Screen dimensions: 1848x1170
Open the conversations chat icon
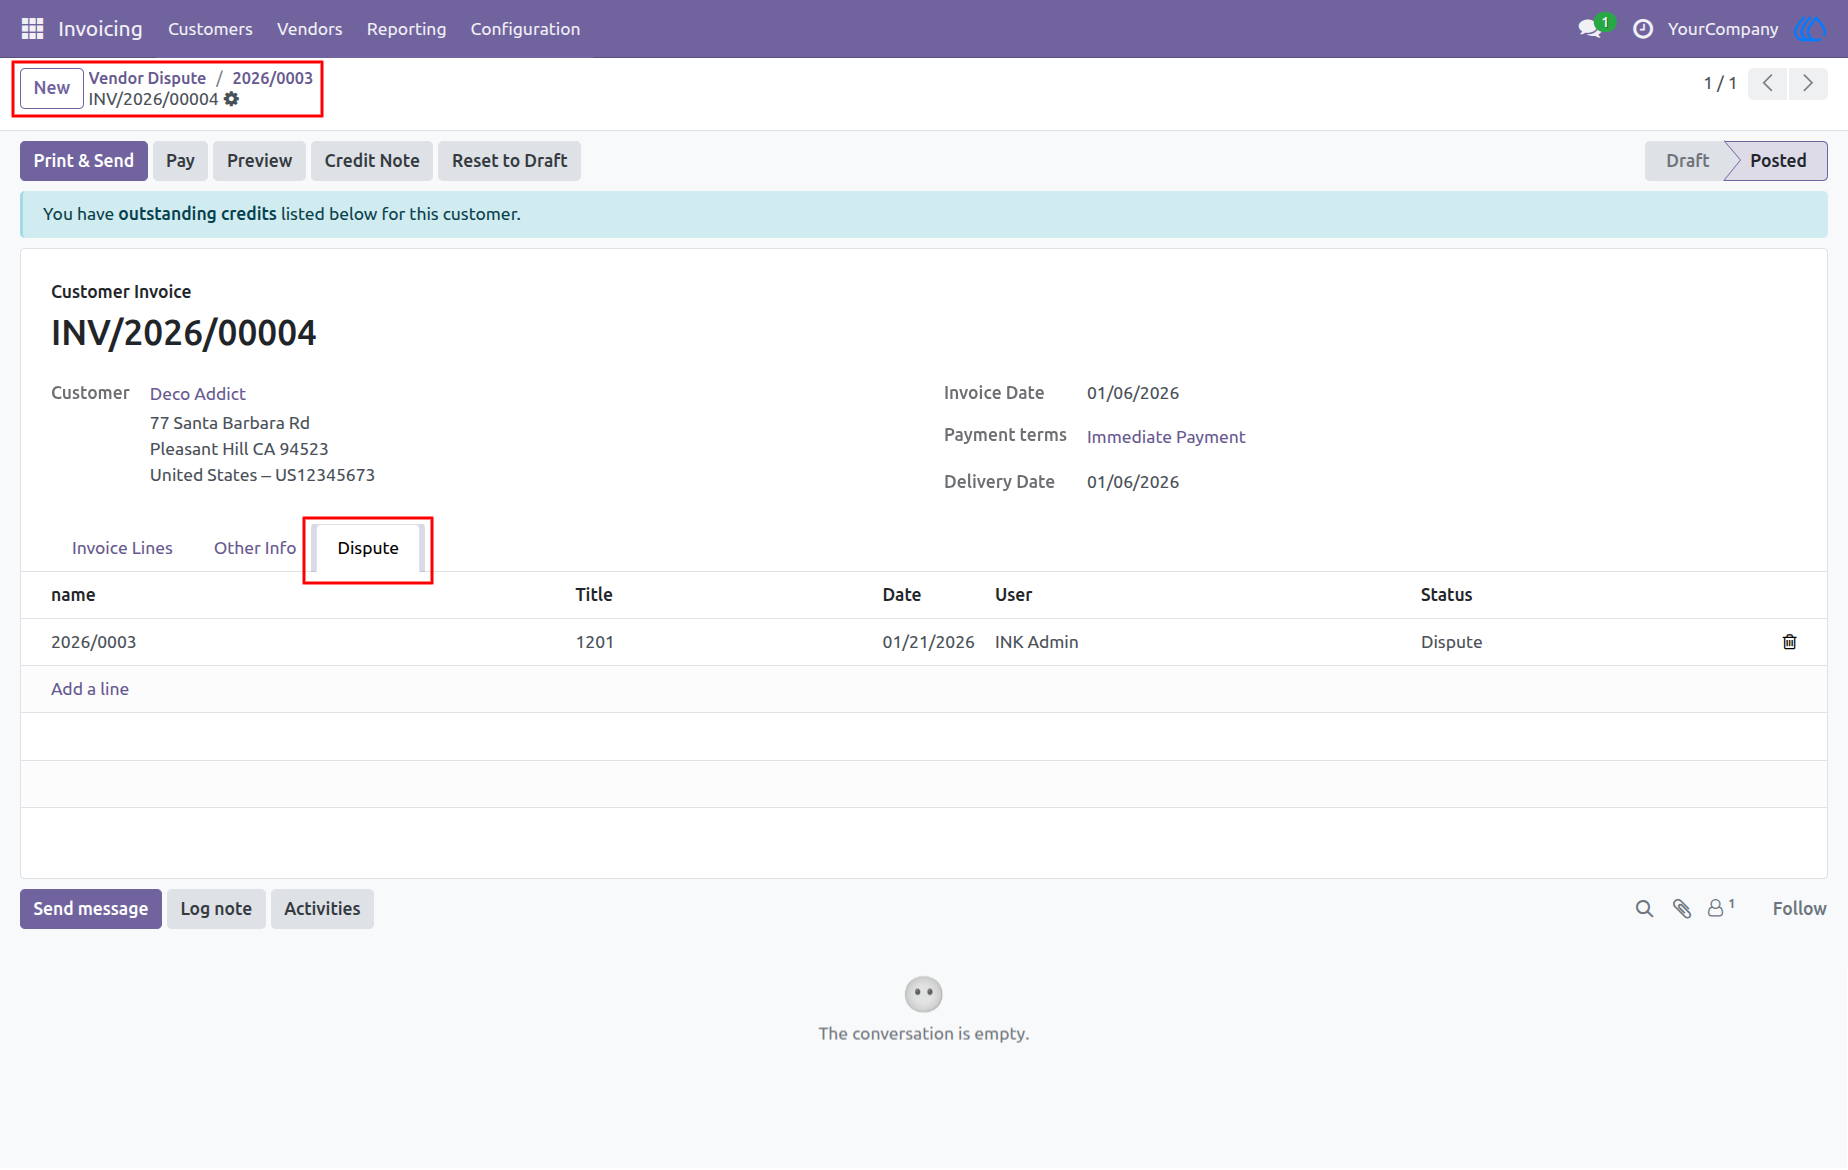pyautogui.click(x=1590, y=29)
